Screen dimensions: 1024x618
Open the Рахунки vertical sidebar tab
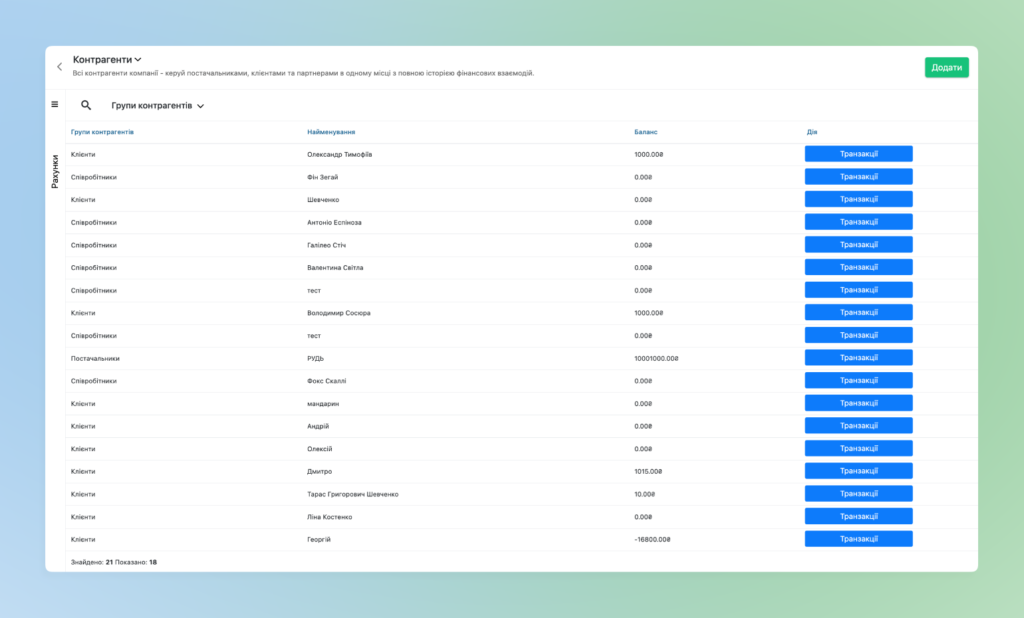55,171
